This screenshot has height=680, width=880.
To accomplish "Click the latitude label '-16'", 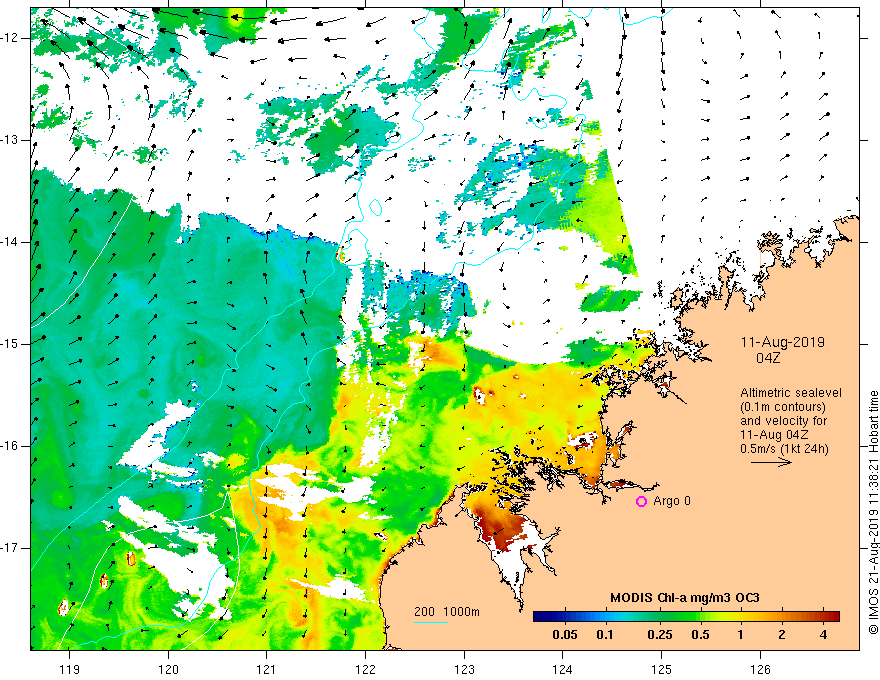I will tap(10, 446).
